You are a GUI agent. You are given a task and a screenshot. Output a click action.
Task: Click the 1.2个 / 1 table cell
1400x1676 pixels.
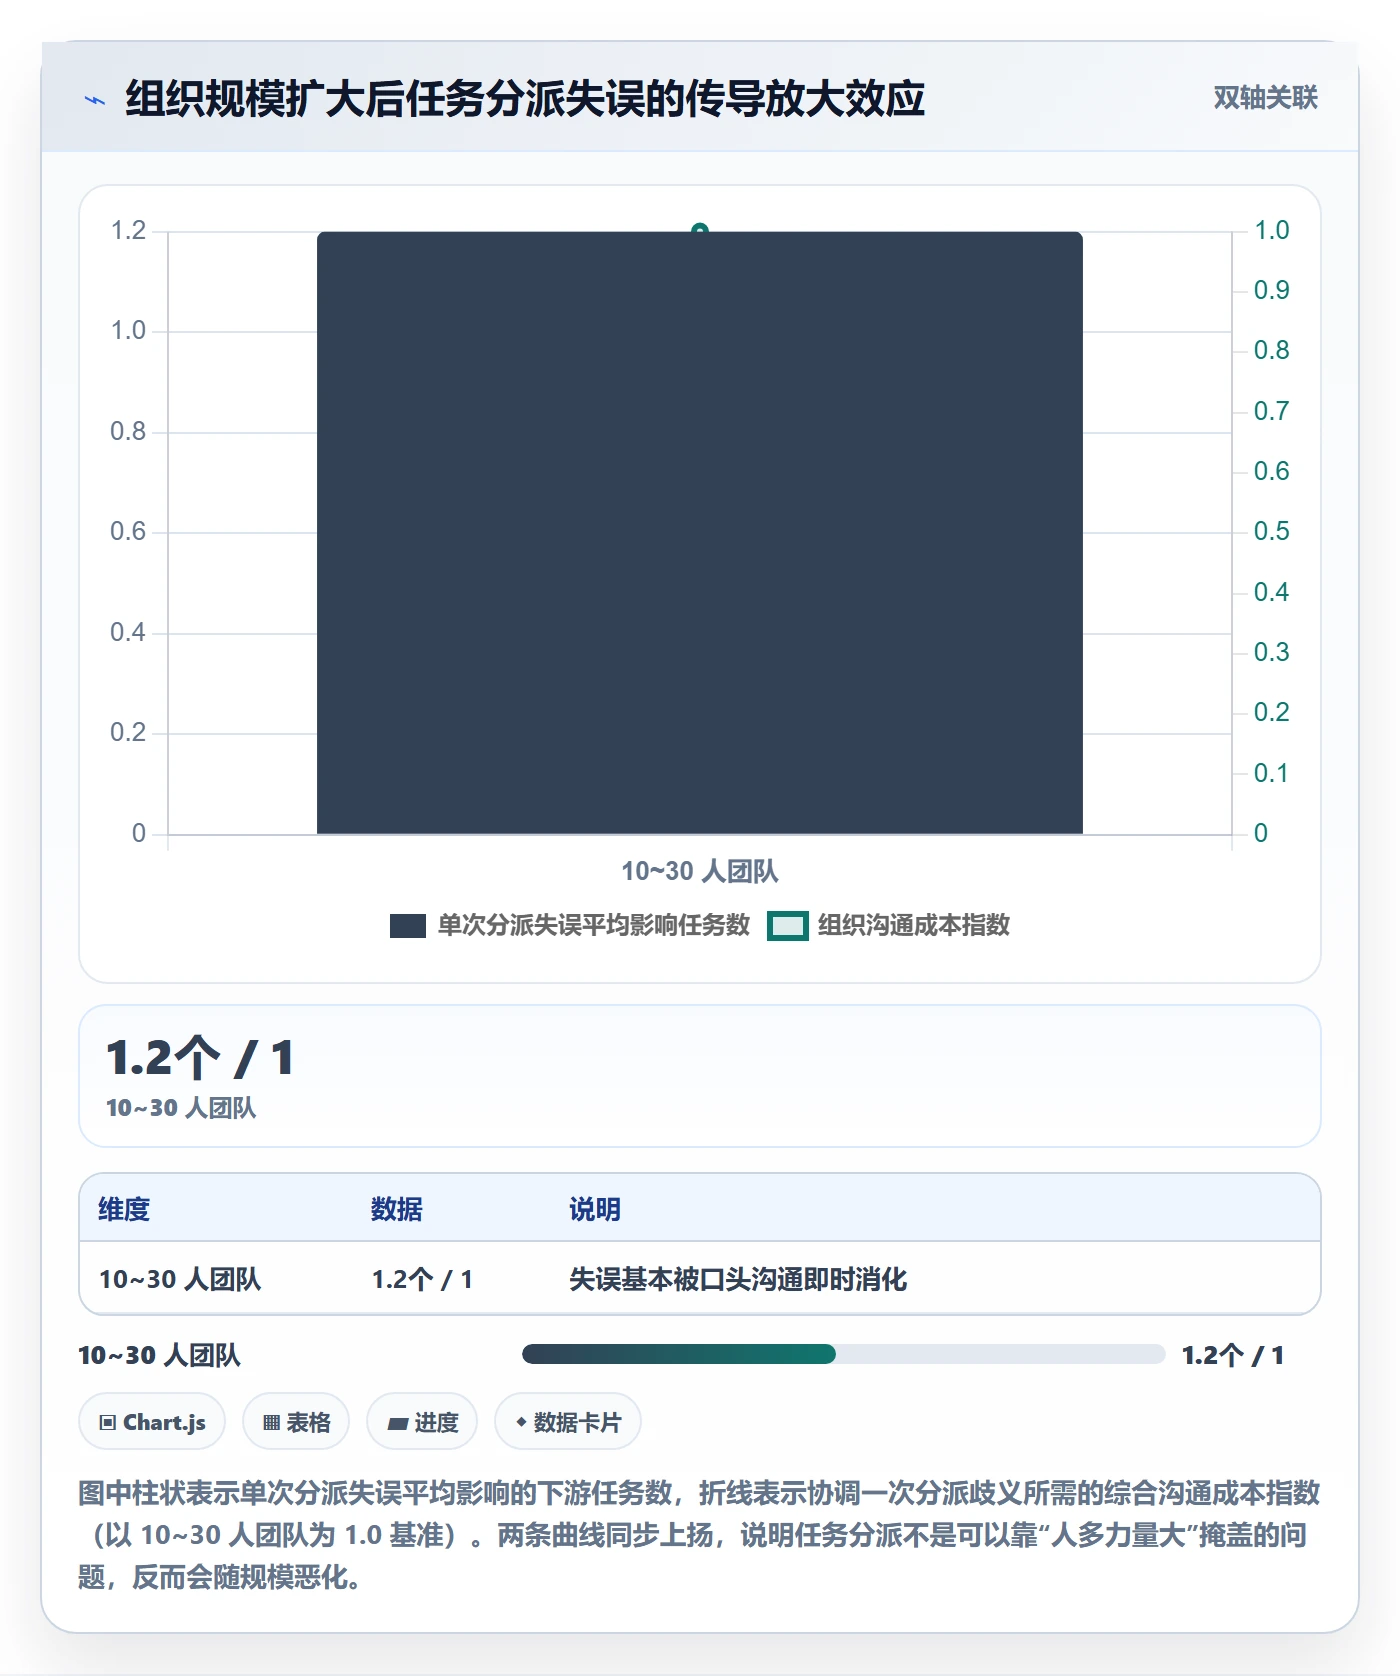(x=422, y=1279)
